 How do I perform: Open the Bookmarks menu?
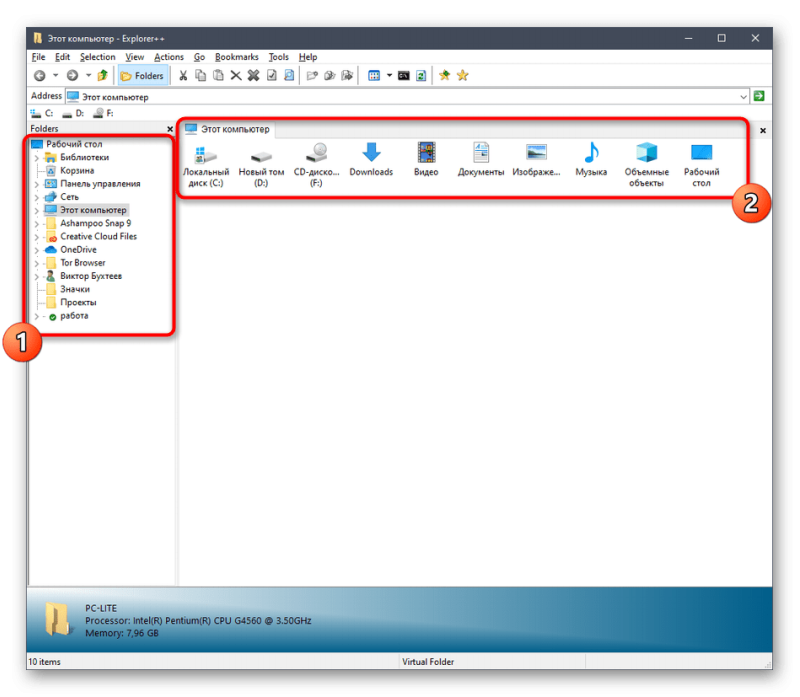[237, 57]
